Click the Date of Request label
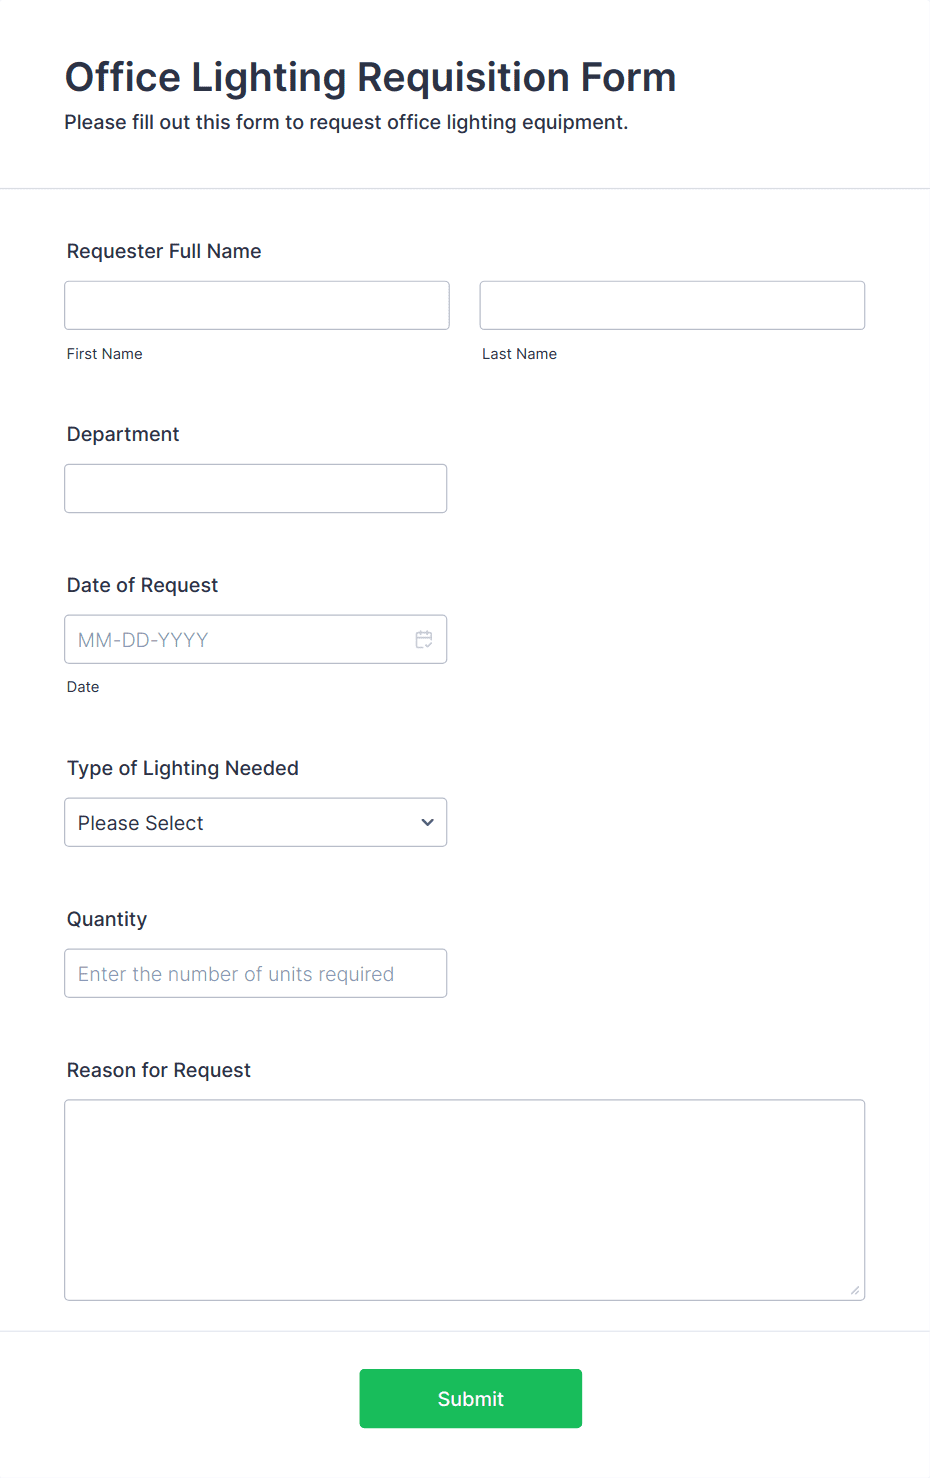The height and width of the screenshot is (1478, 930). [x=142, y=585]
